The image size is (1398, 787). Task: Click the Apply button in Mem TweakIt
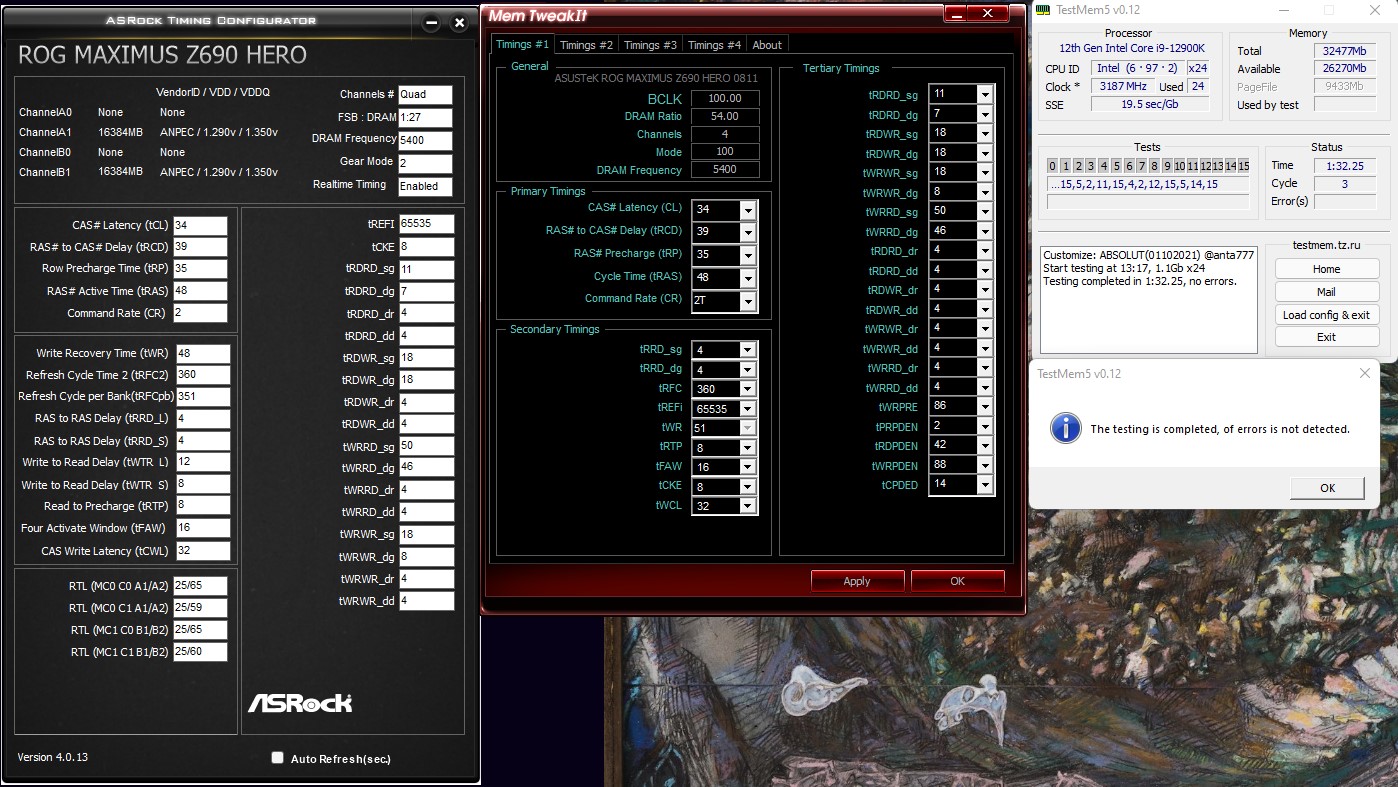(x=857, y=581)
